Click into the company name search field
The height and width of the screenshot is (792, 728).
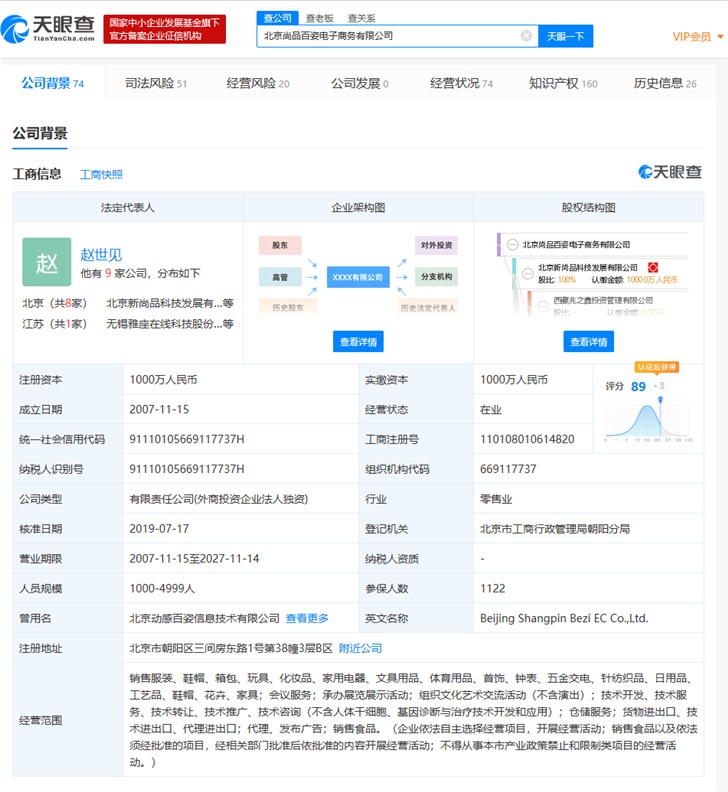pyautogui.click(x=385, y=36)
